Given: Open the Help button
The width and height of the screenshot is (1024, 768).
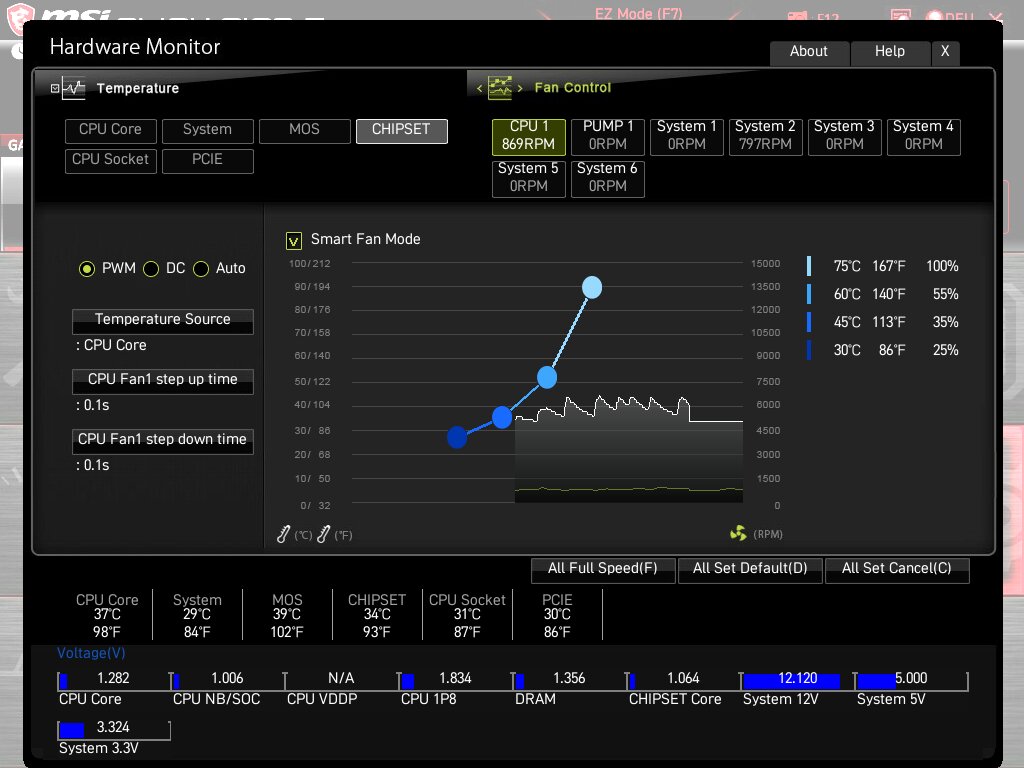Looking at the screenshot, I should (890, 52).
